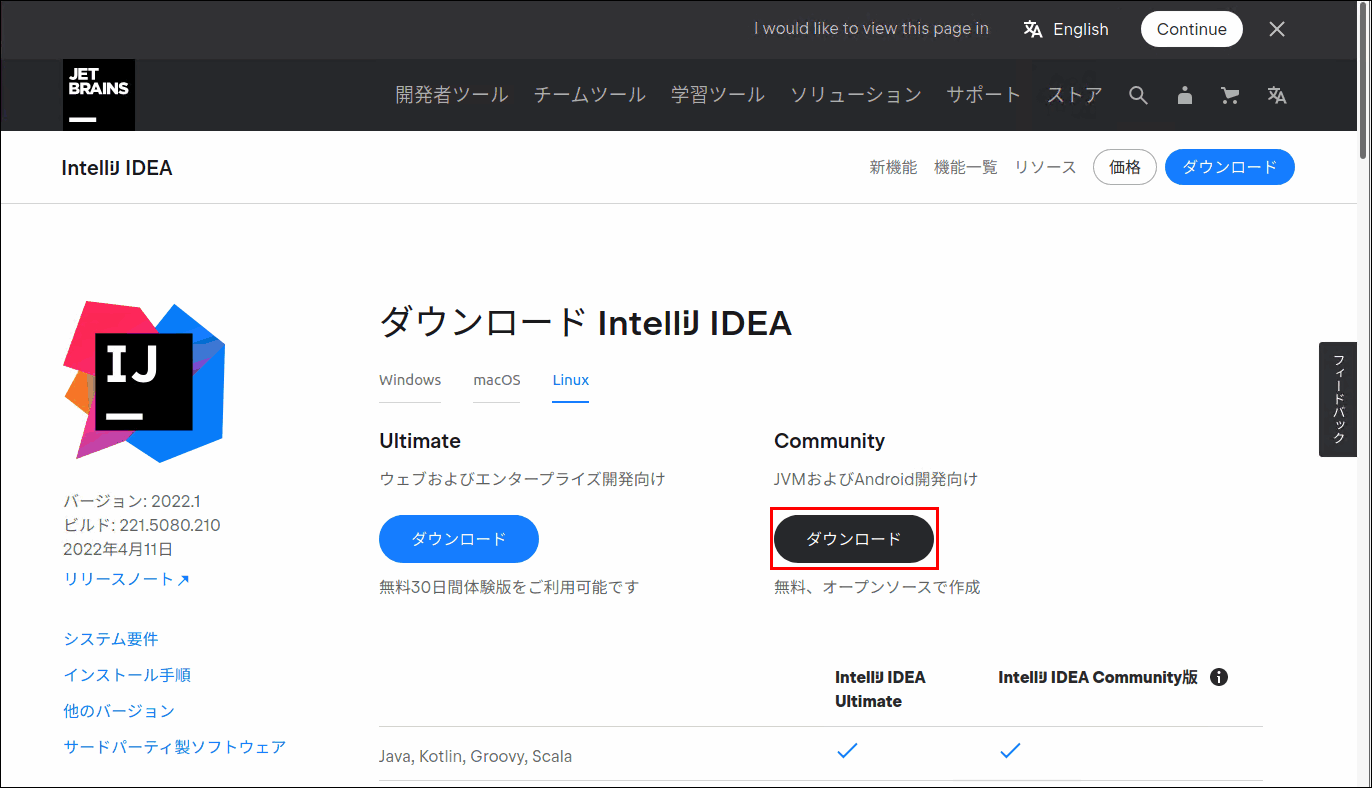Select the Linux tab
Image resolution: width=1372 pixels, height=788 pixels.
(x=571, y=380)
